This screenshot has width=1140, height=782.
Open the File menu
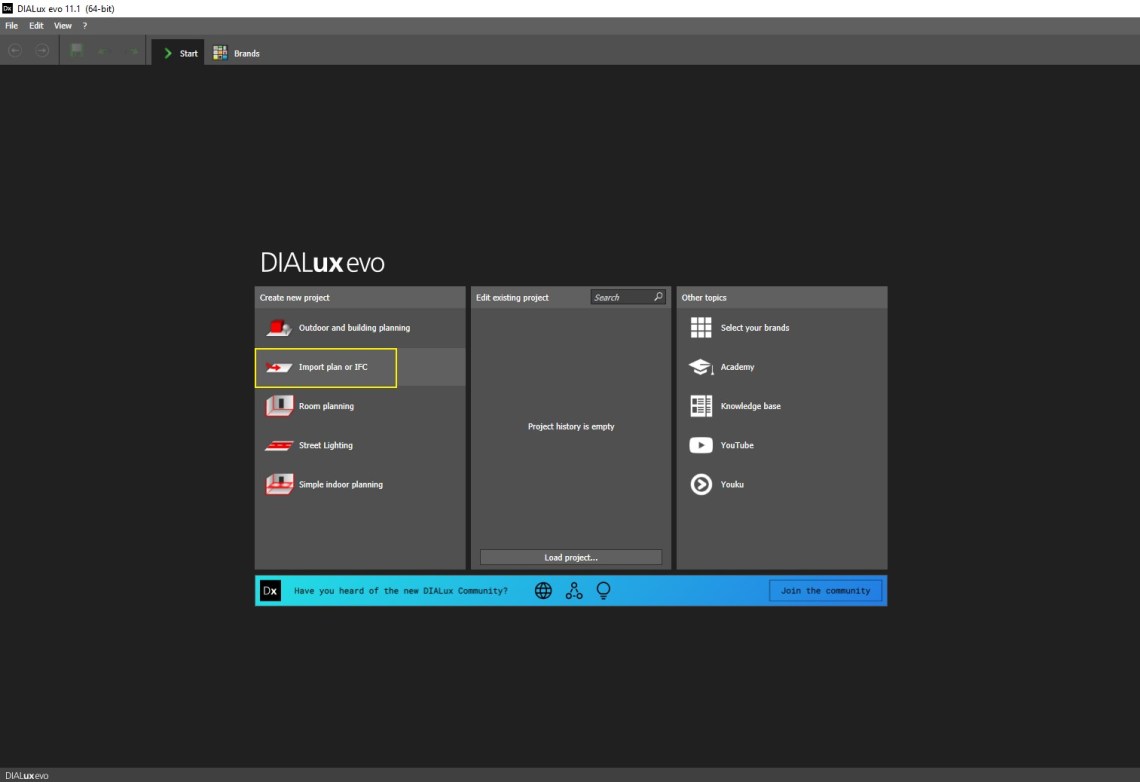point(12,26)
